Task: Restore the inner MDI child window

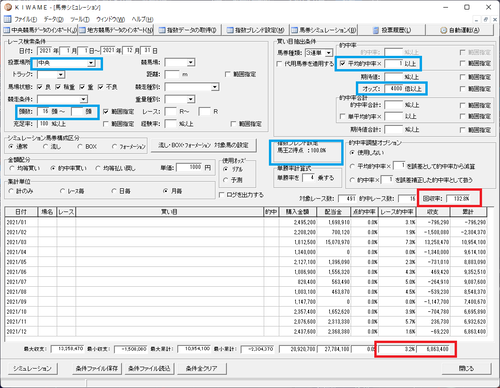Action: 486,20
